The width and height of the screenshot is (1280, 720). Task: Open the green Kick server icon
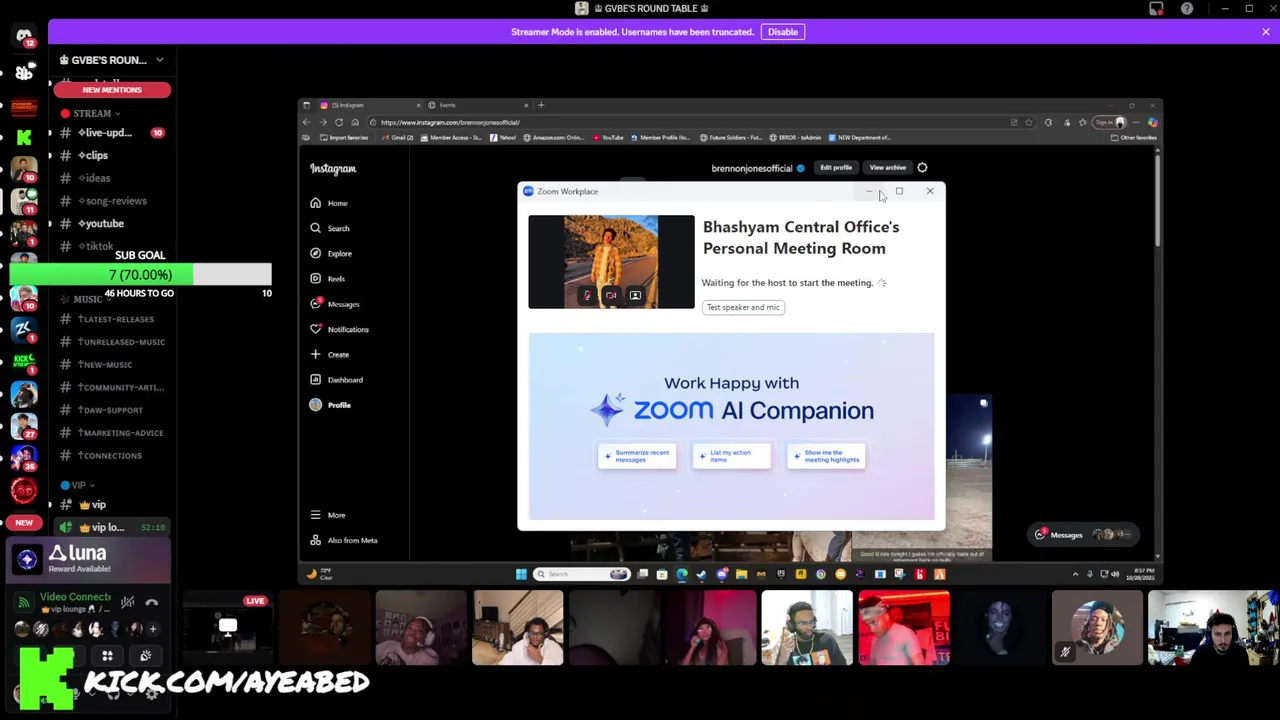(24, 138)
